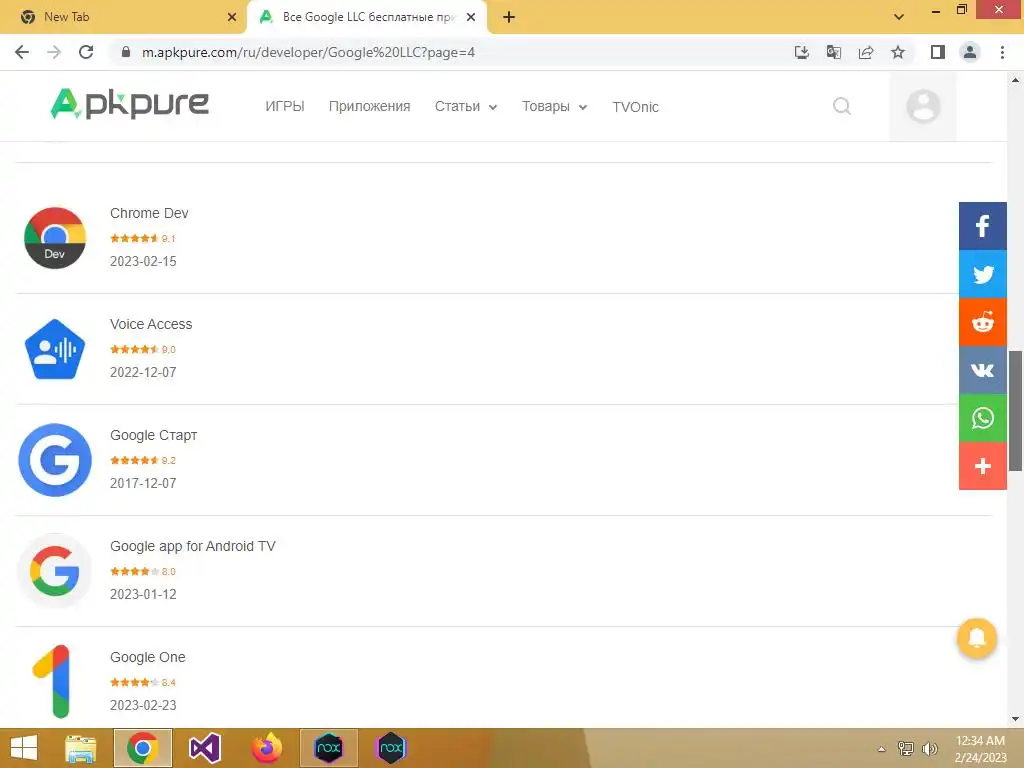This screenshot has height=768, width=1024.
Task: Share this page icon in address bar
Action: pos(866,52)
